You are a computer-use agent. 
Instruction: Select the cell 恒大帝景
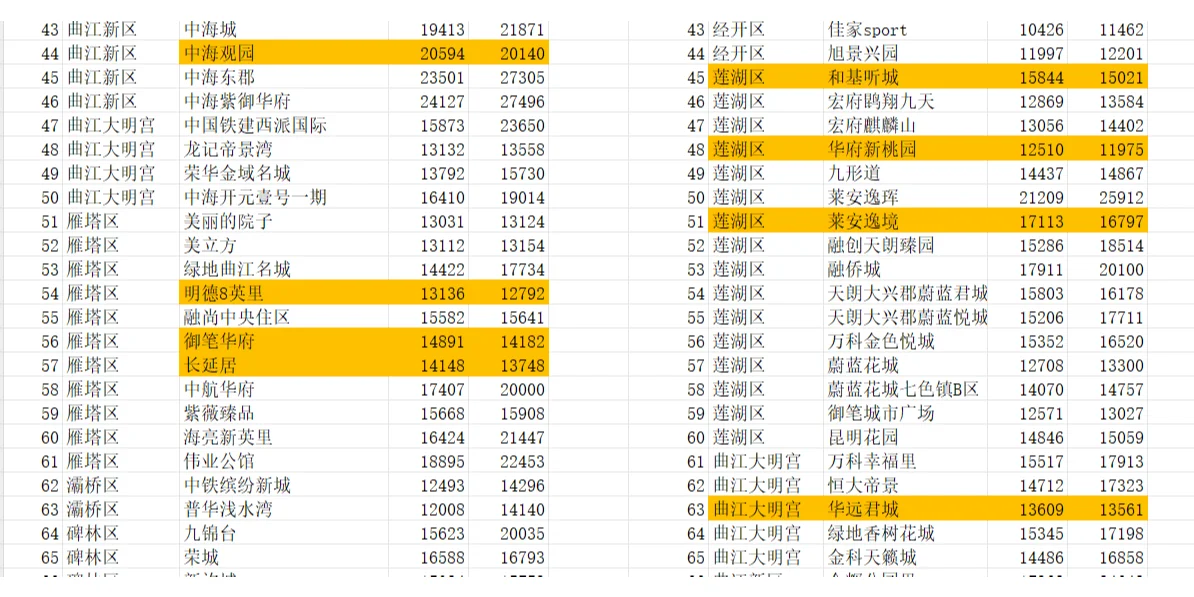[905, 486]
